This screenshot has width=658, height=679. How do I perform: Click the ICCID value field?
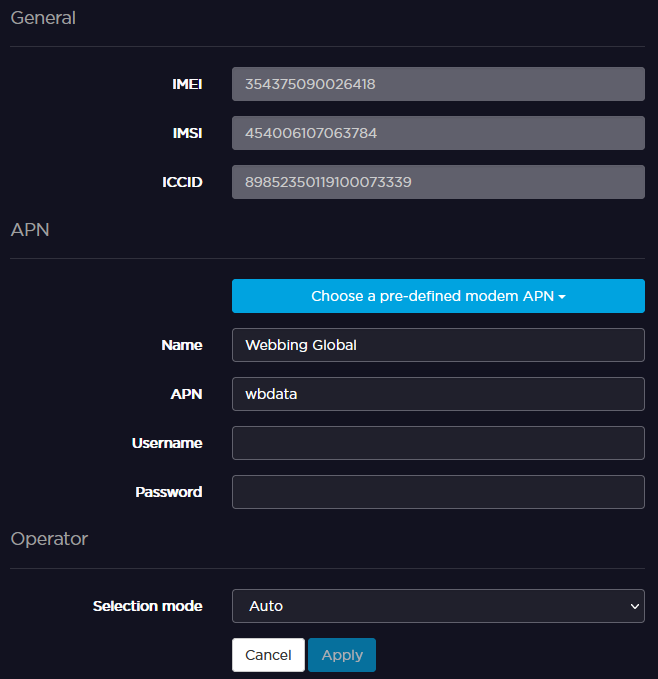(438, 182)
